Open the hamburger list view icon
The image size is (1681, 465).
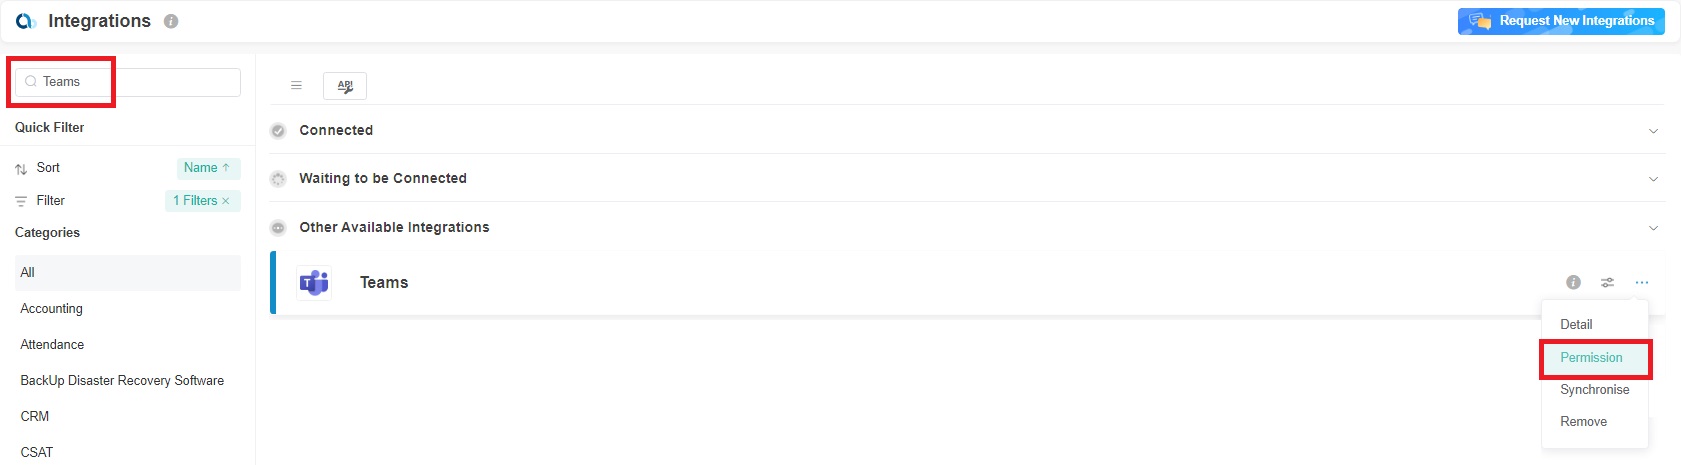tap(296, 86)
